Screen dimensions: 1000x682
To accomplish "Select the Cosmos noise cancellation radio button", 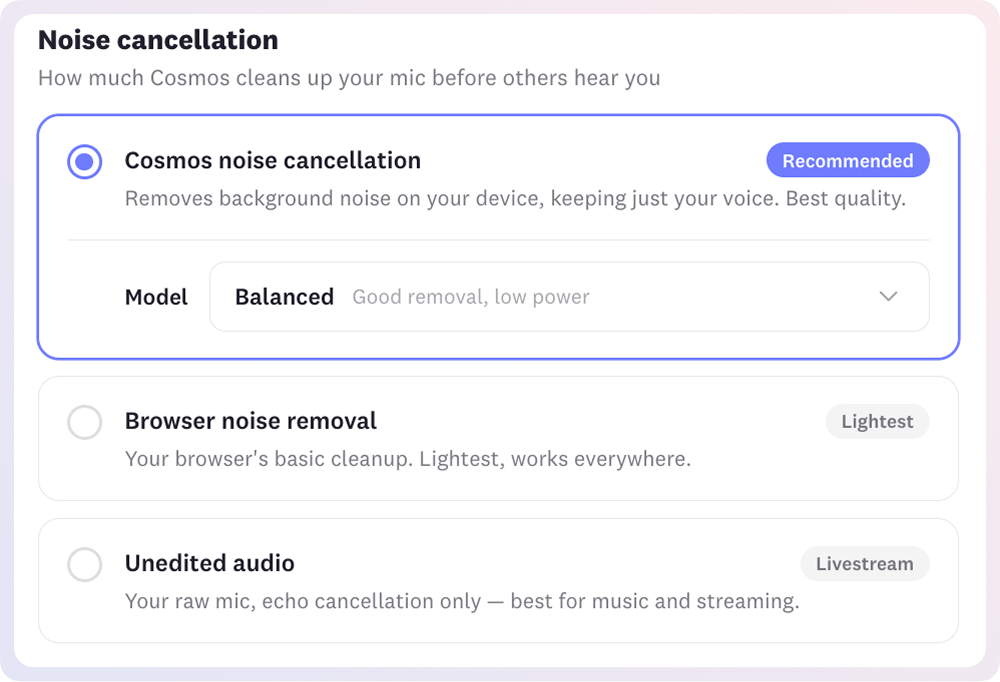I will click(x=85, y=161).
